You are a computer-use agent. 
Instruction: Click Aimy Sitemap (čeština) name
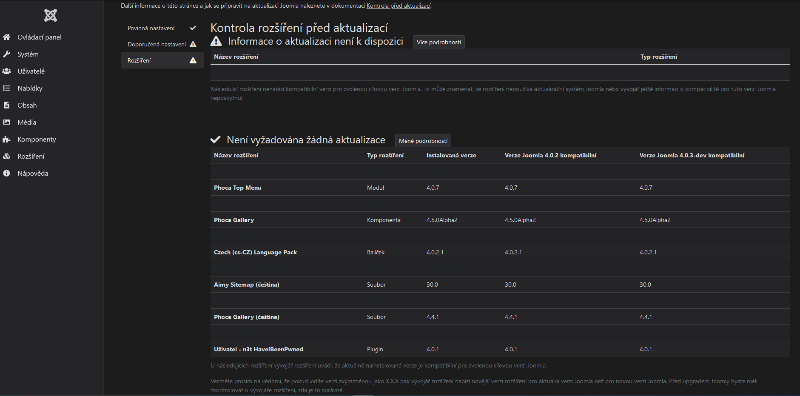pos(246,285)
